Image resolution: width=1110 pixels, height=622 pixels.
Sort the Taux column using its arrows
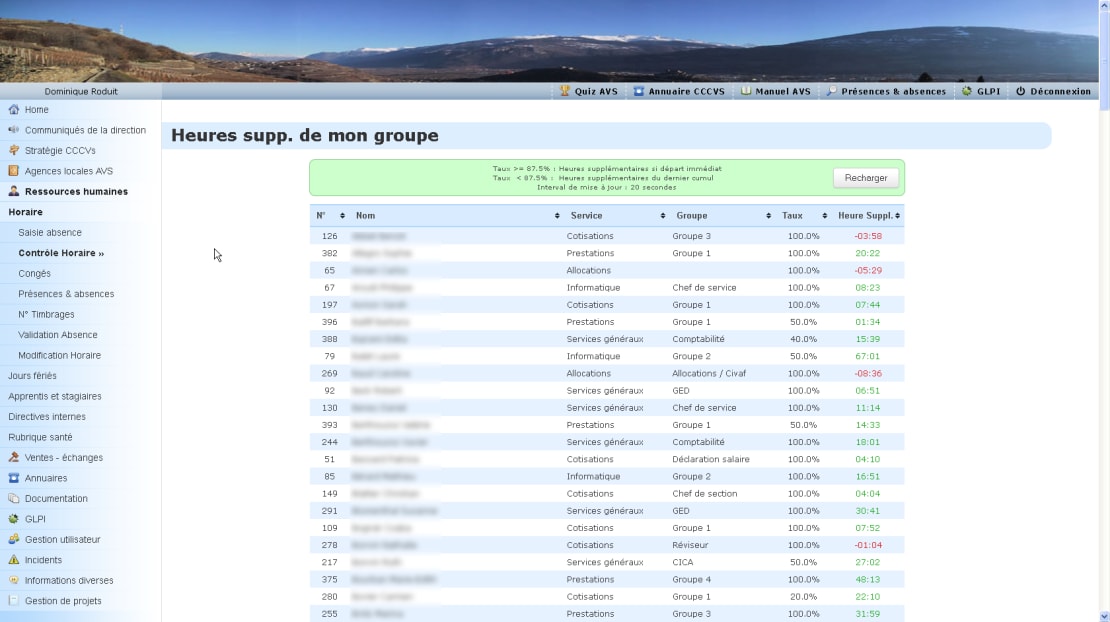pyautogui.click(x=824, y=216)
